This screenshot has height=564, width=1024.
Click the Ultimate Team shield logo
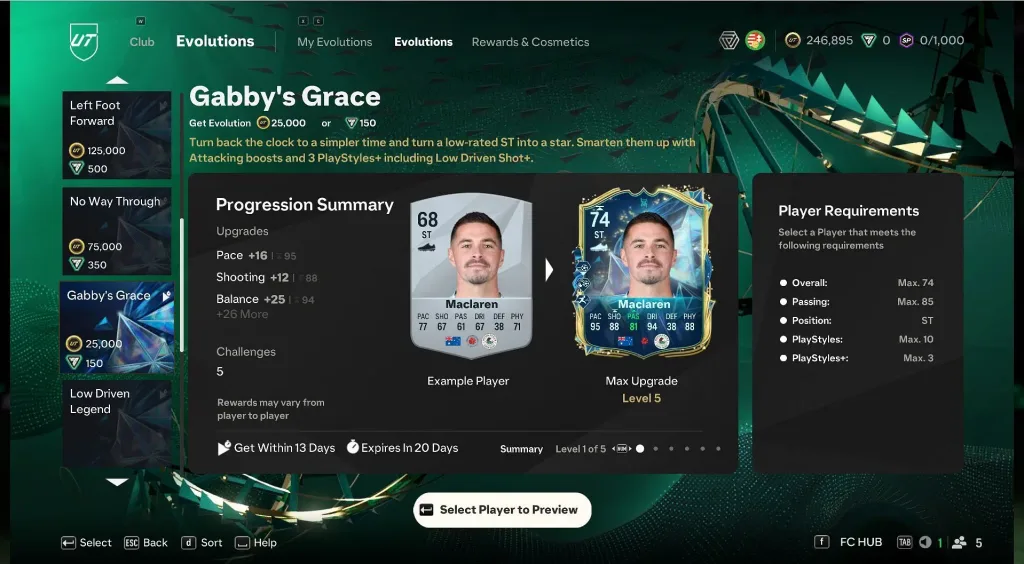coord(83,41)
